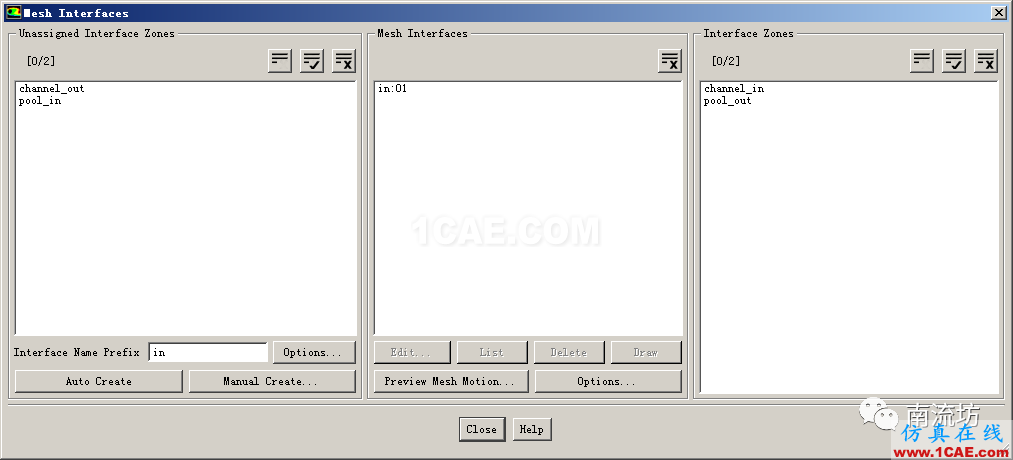Image resolution: width=1013 pixels, height=460 pixels.
Task: Click the Draw button
Action: 646,352
